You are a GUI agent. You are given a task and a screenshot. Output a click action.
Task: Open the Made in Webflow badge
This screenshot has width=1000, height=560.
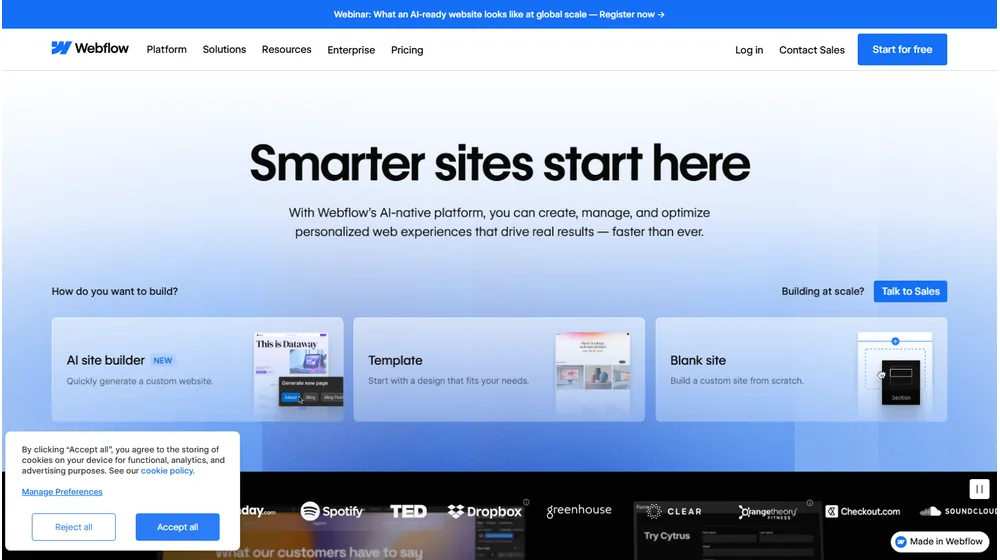point(939,541)
